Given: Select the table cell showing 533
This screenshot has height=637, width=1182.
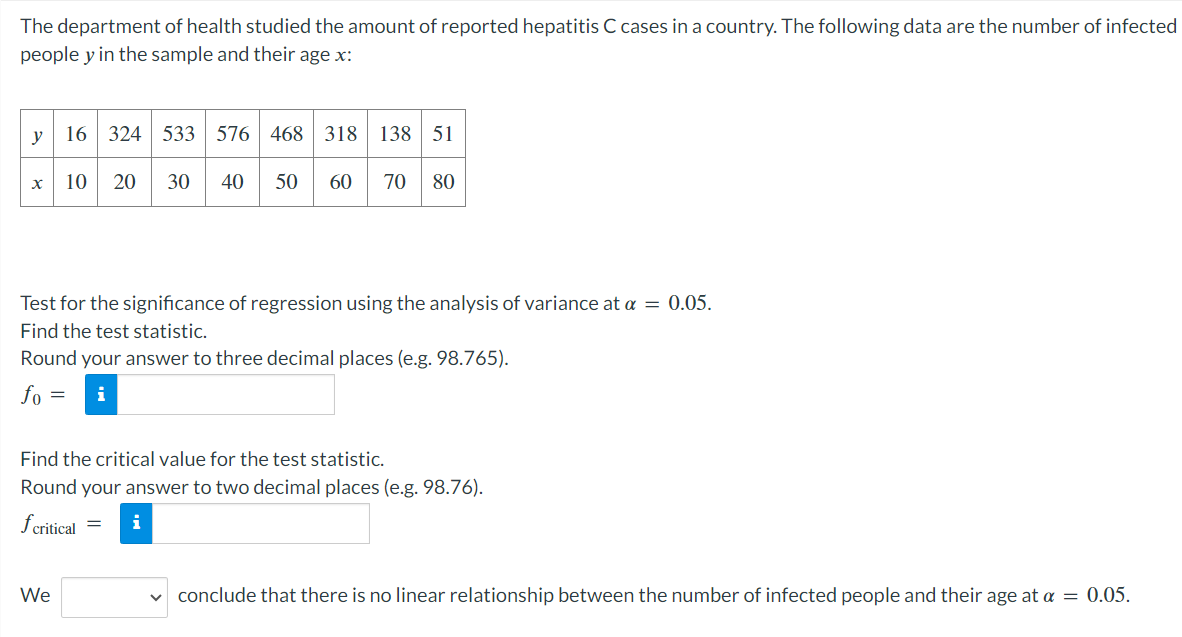Looking at the screenshot, I should pos(179,133).
